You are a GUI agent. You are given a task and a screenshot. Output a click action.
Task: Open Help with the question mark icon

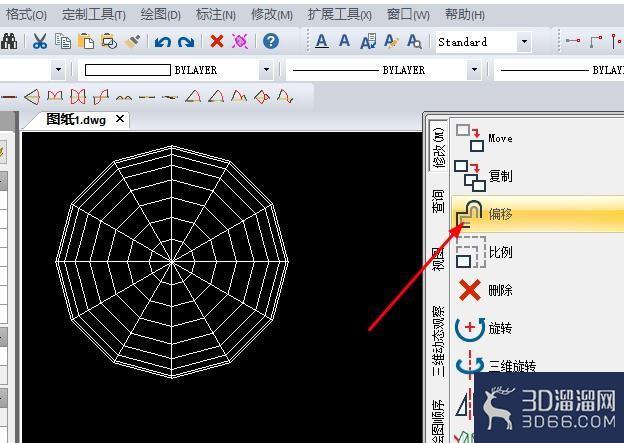(271, 41)
